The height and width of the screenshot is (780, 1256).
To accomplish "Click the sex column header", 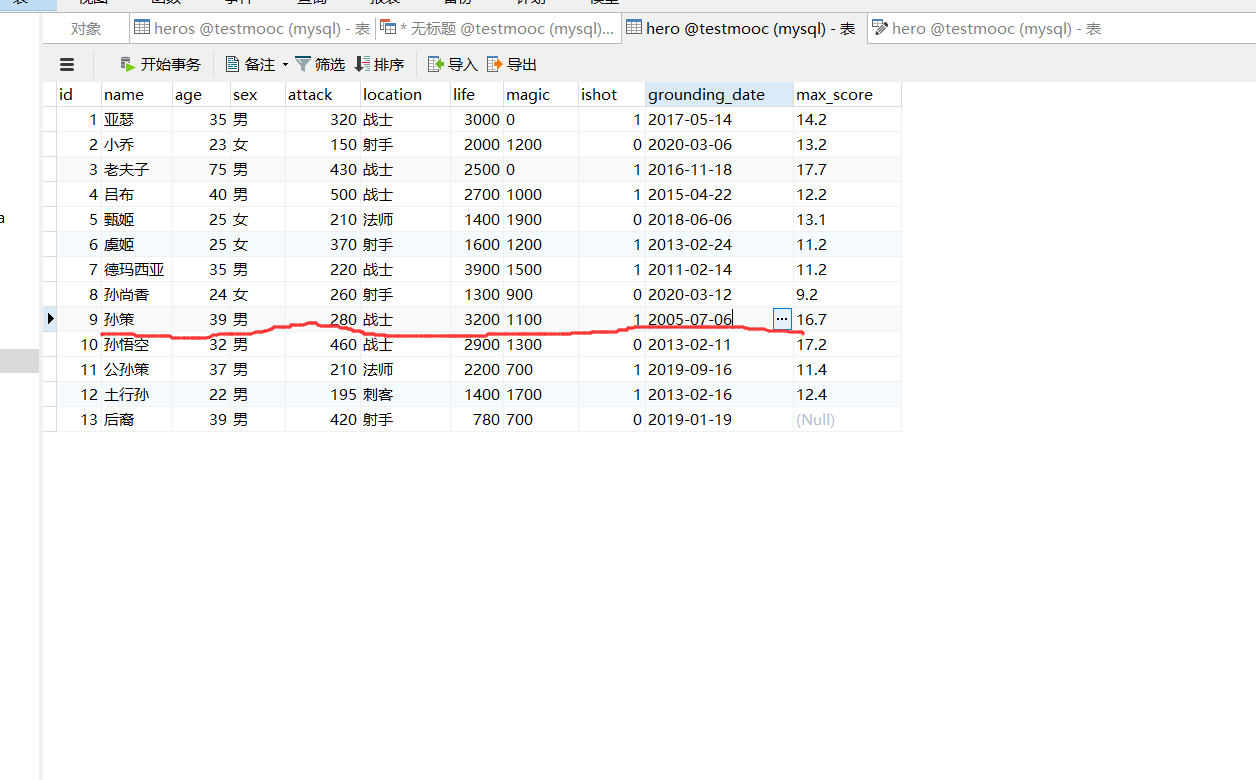I will 258,95.
